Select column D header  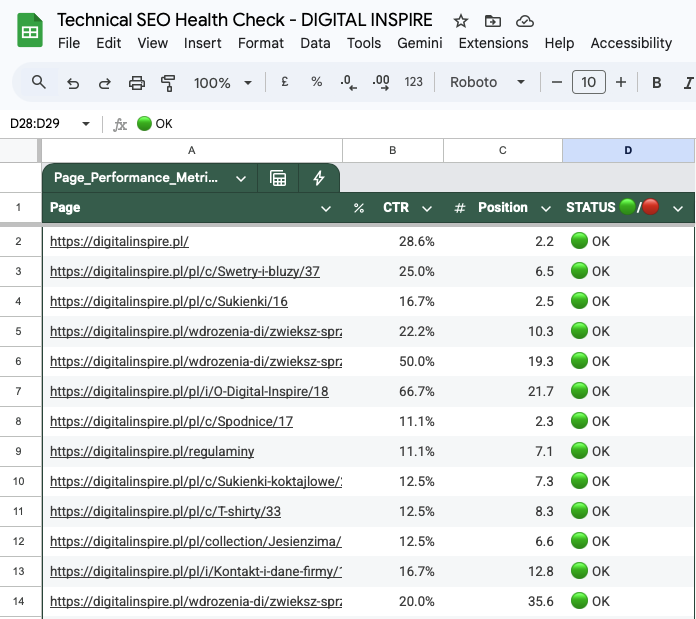click(628, 150)
